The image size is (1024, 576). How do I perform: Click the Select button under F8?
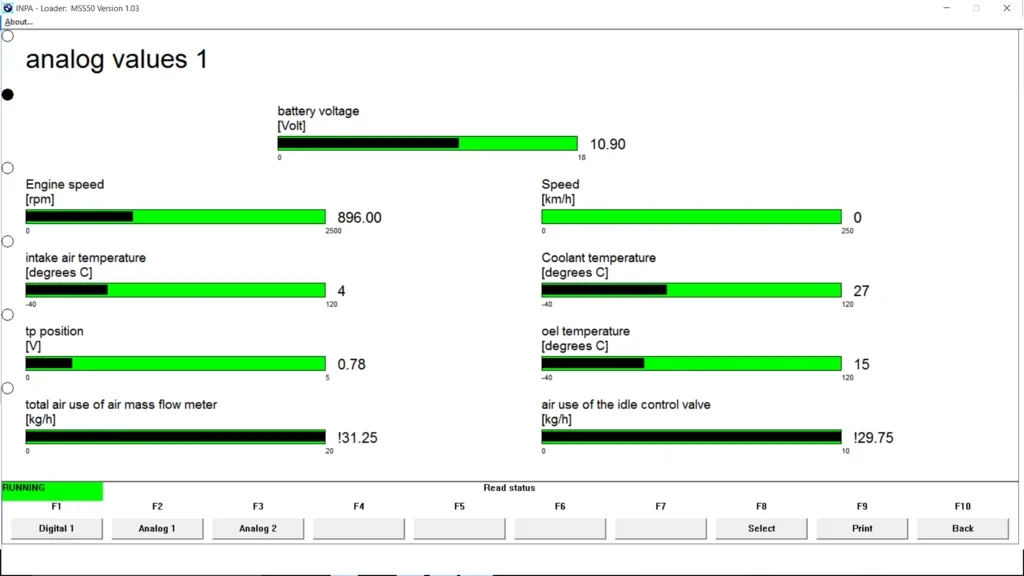coord(761,528)
